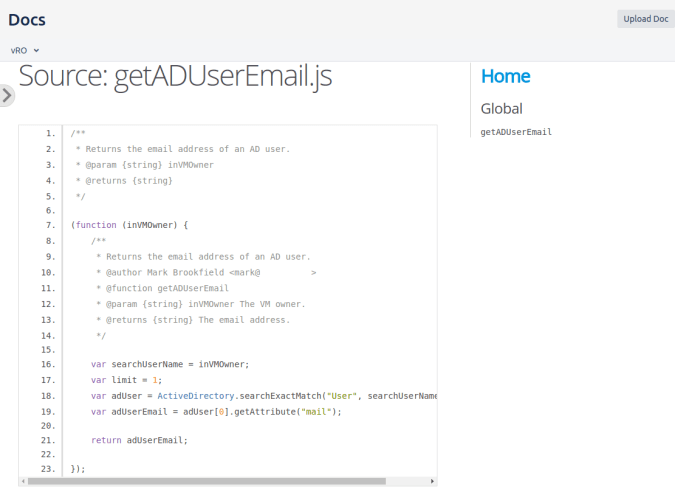Open getADUserEmail in the Global list
675x487 pixels.
coord(516,132)
